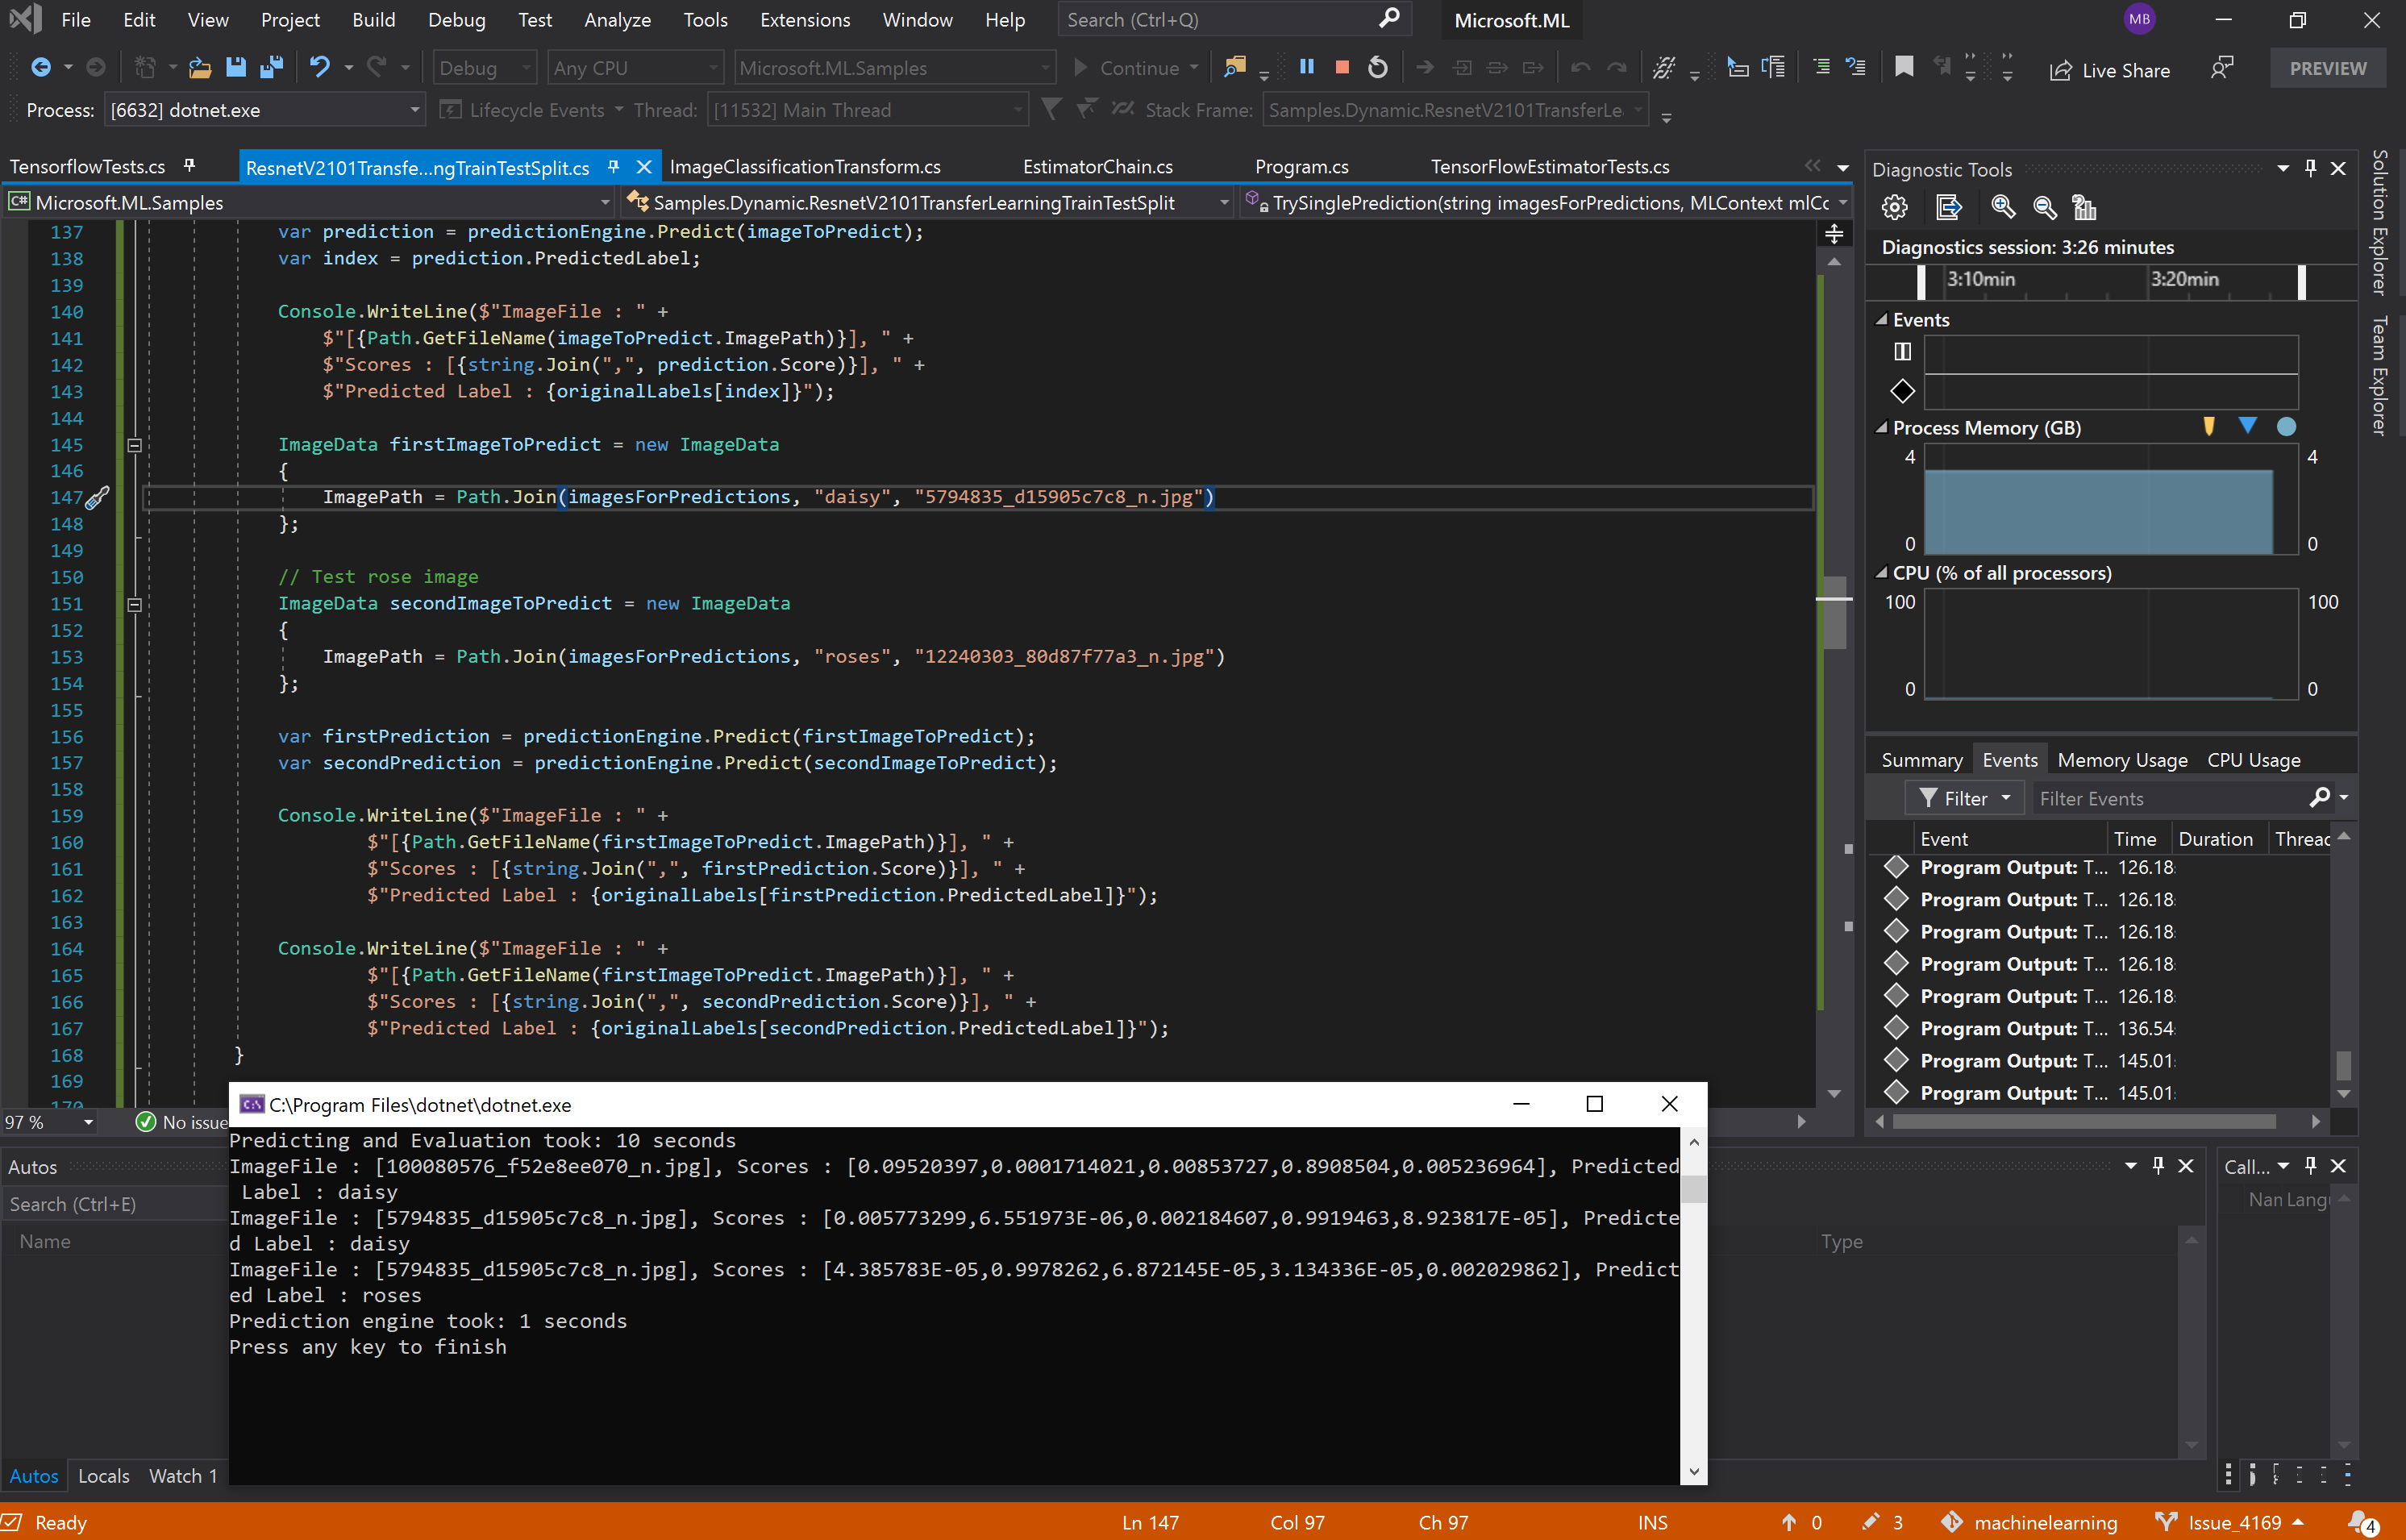2406x1540 pixels.
Task: Zoom out on the Diagnostic Tools timeline
Action: tap(2044, 207)
